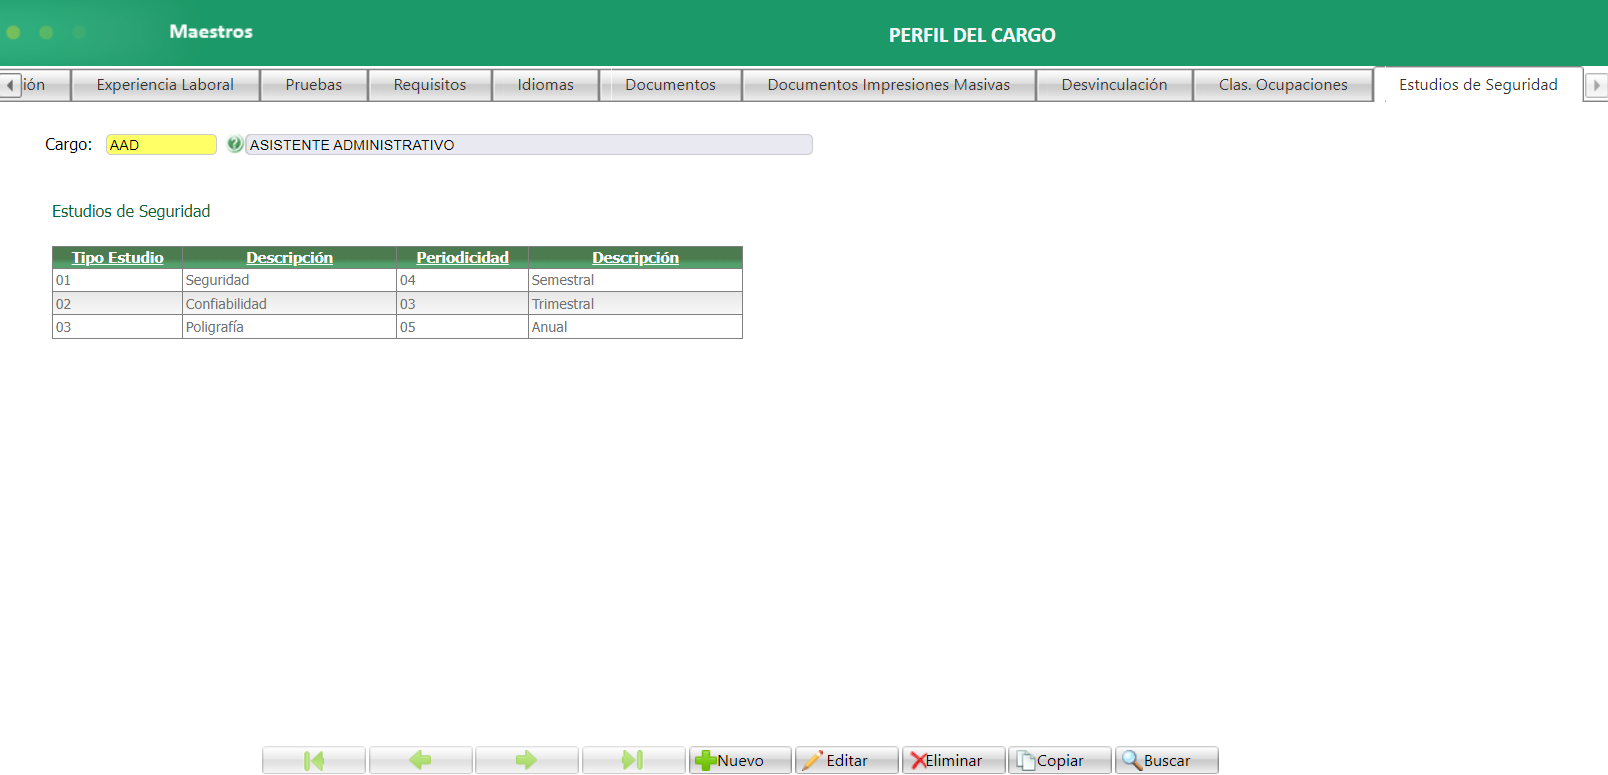Jump to the last record with the navigation arrow

tap(634, 760)
